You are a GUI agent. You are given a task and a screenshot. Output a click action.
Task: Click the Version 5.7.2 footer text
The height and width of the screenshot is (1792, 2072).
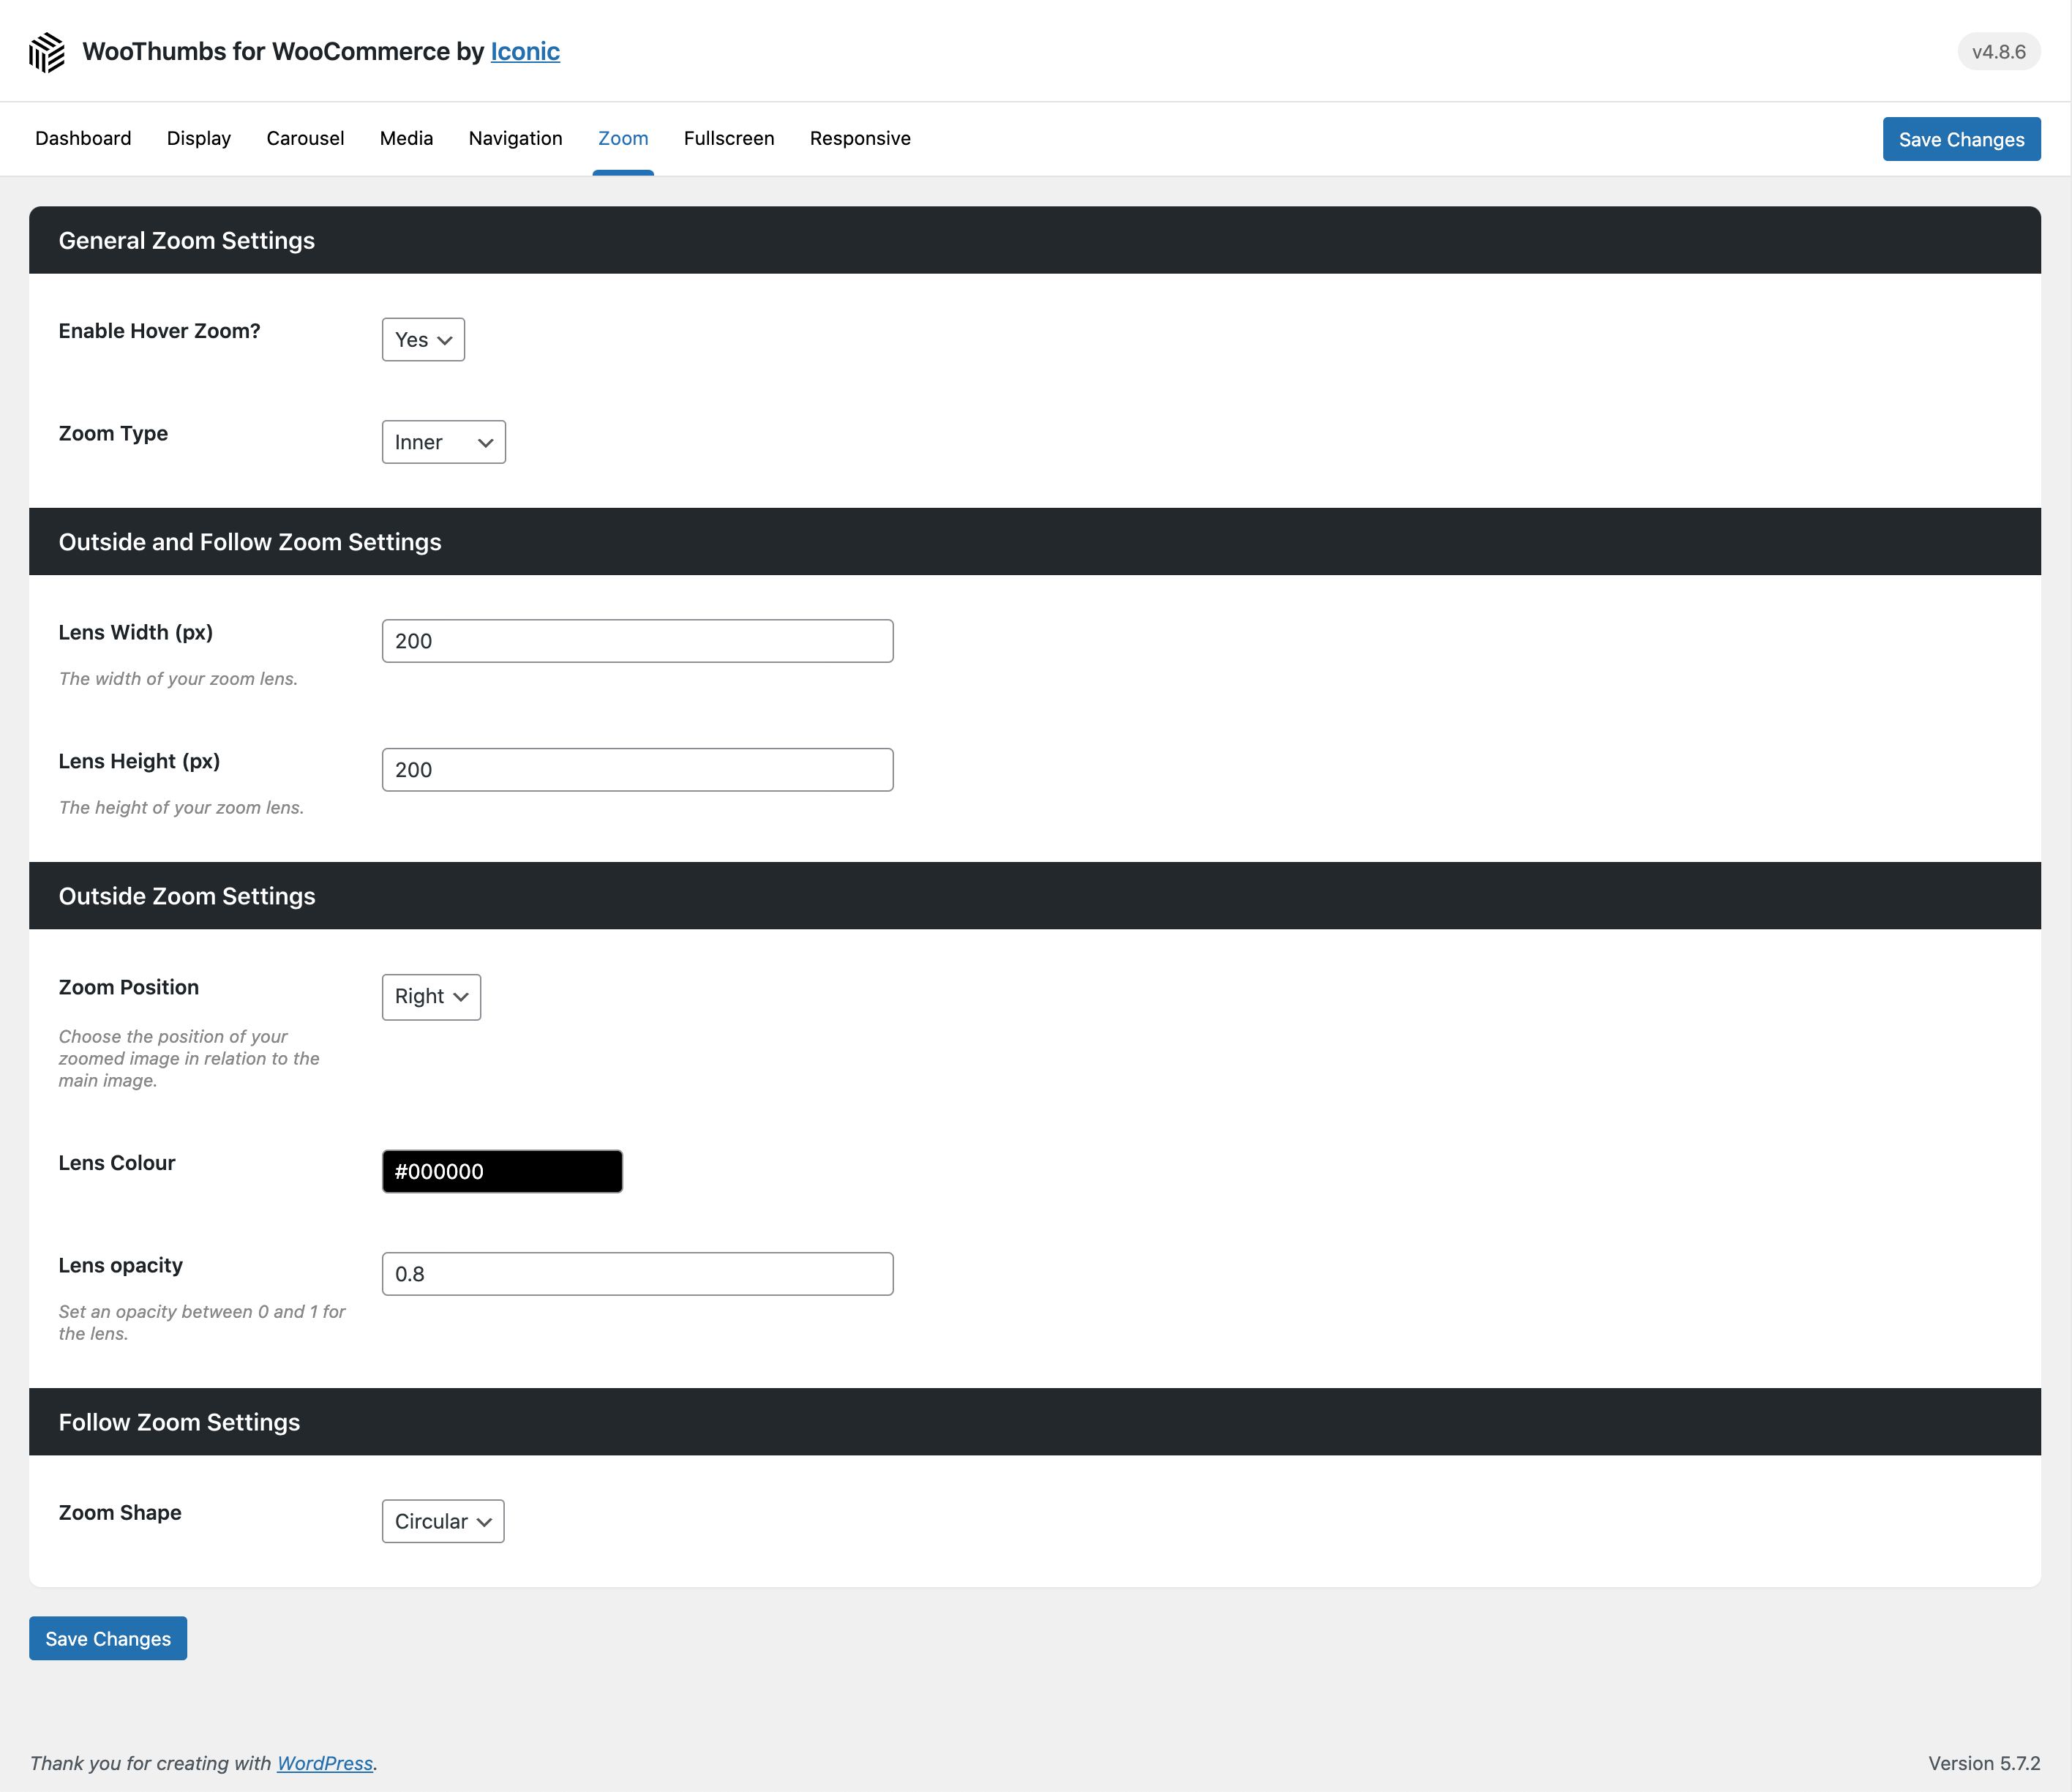(x=1984, y=1763)
